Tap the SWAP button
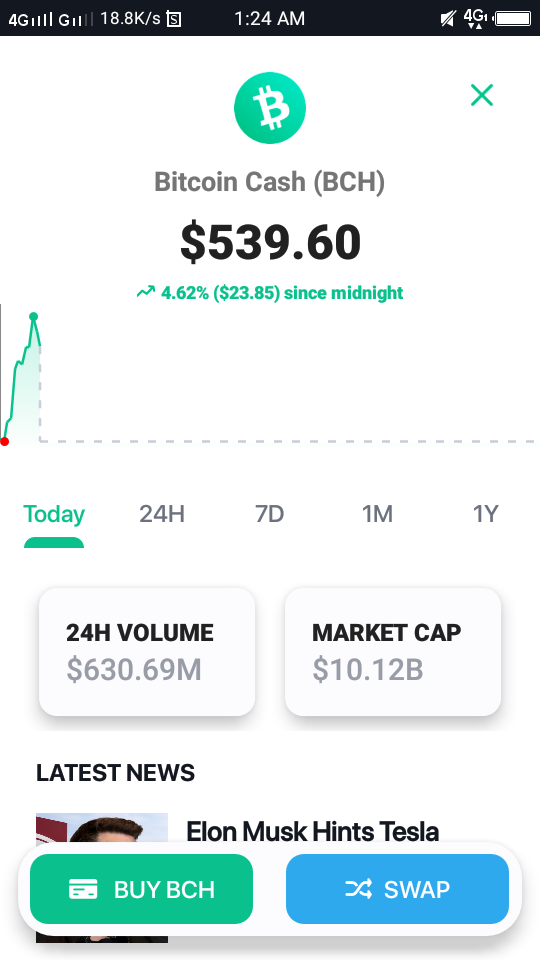 (397, 889)
